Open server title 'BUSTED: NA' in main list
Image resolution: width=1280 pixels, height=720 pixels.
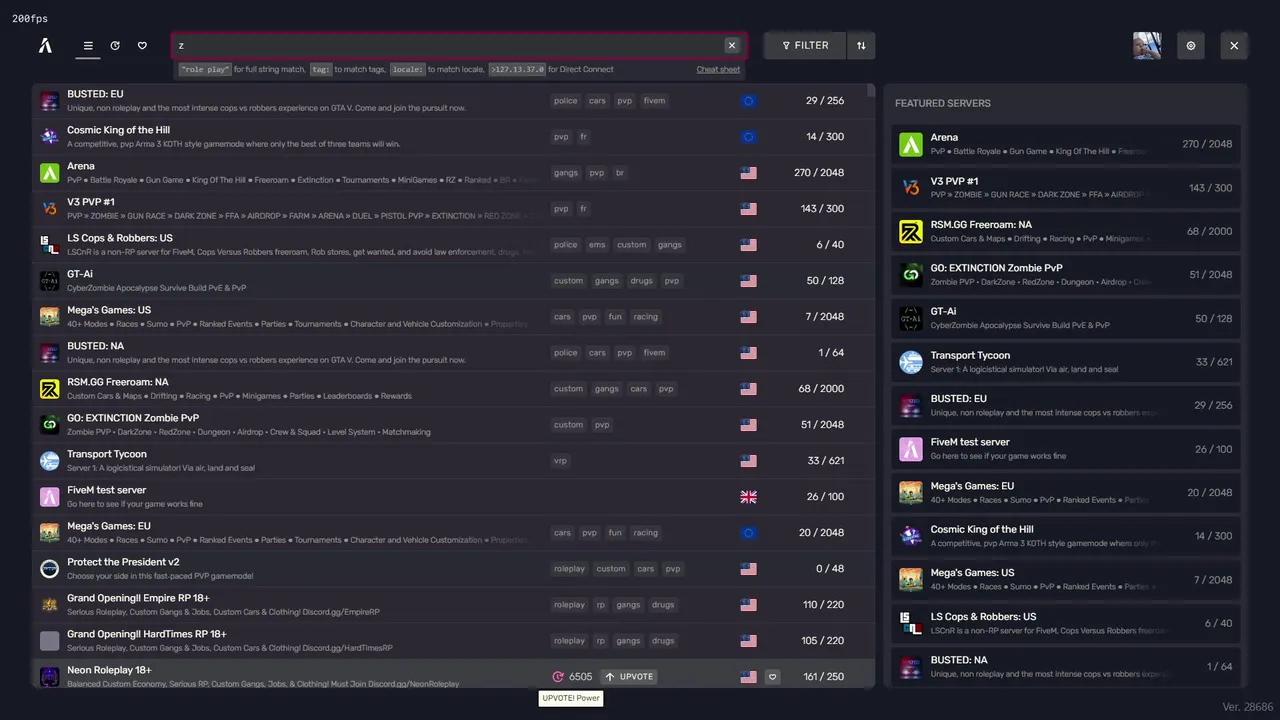[x=96, y=346]
